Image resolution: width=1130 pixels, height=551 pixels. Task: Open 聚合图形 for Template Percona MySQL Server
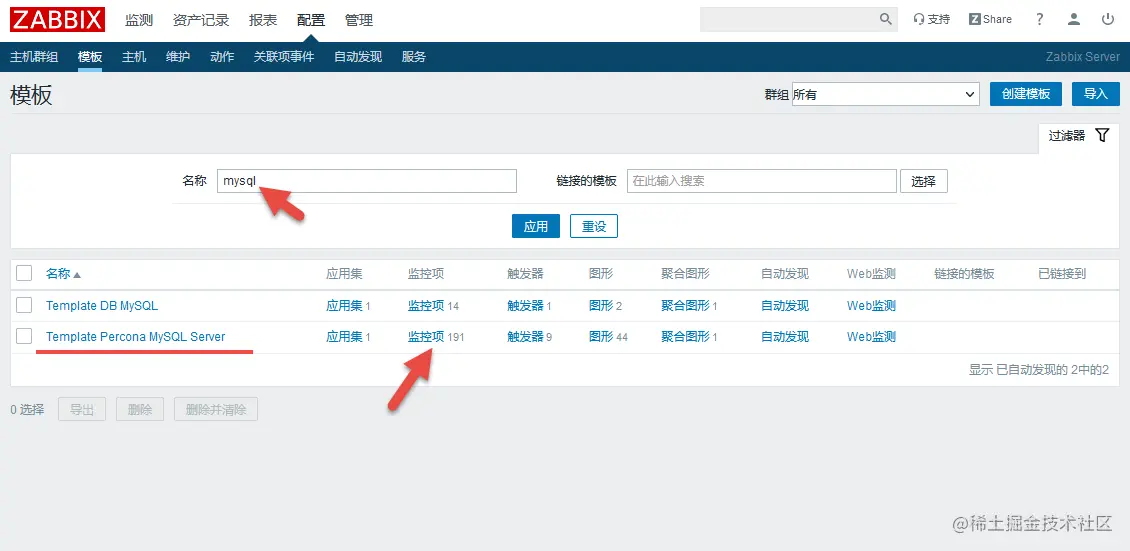pyautogui.click(x=685, y=336)
